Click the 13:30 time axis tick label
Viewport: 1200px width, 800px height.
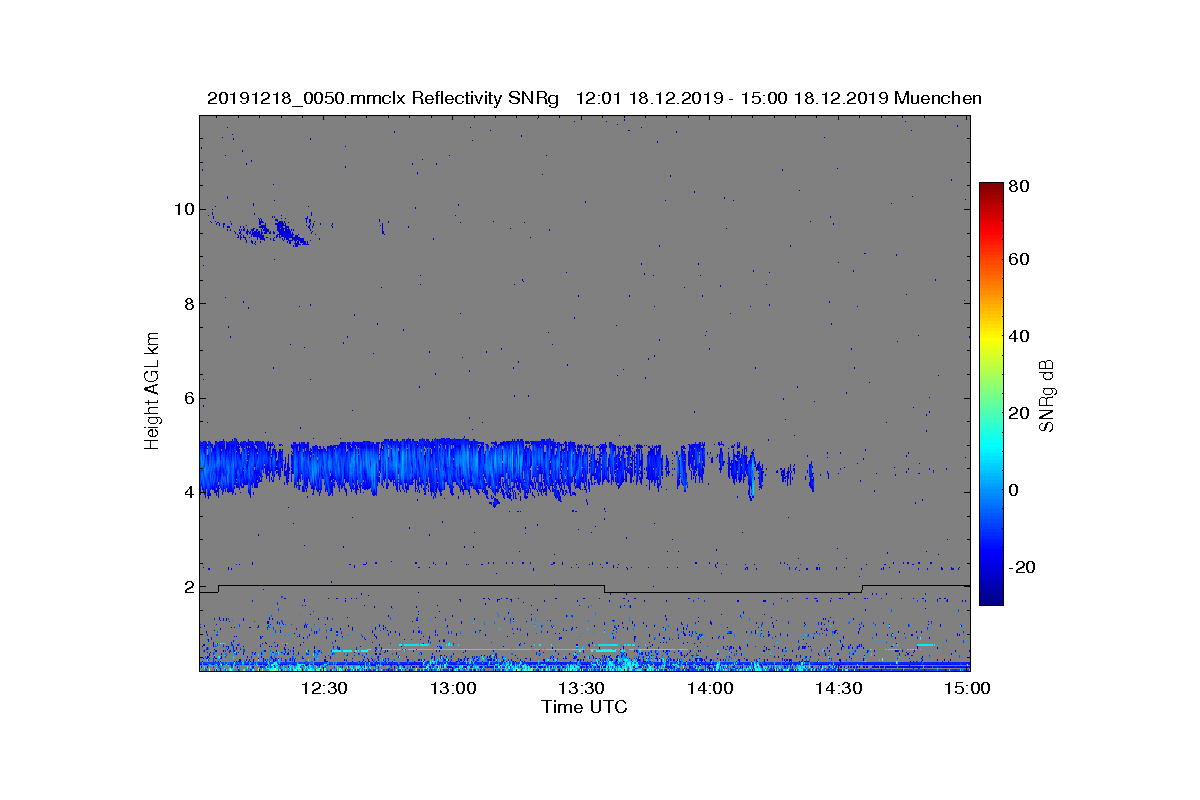[581, 688]
